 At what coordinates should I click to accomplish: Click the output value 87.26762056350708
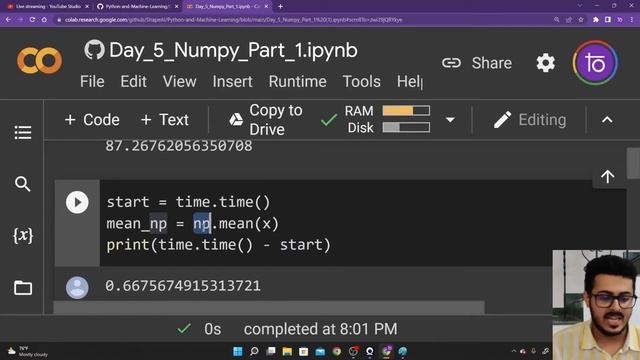click(179, 146)
